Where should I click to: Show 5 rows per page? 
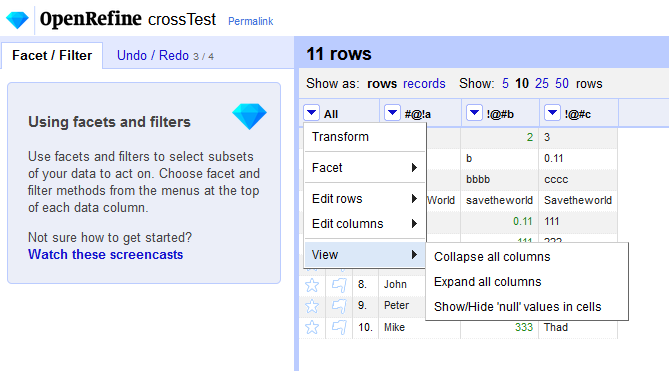click(x=505, y=84)
